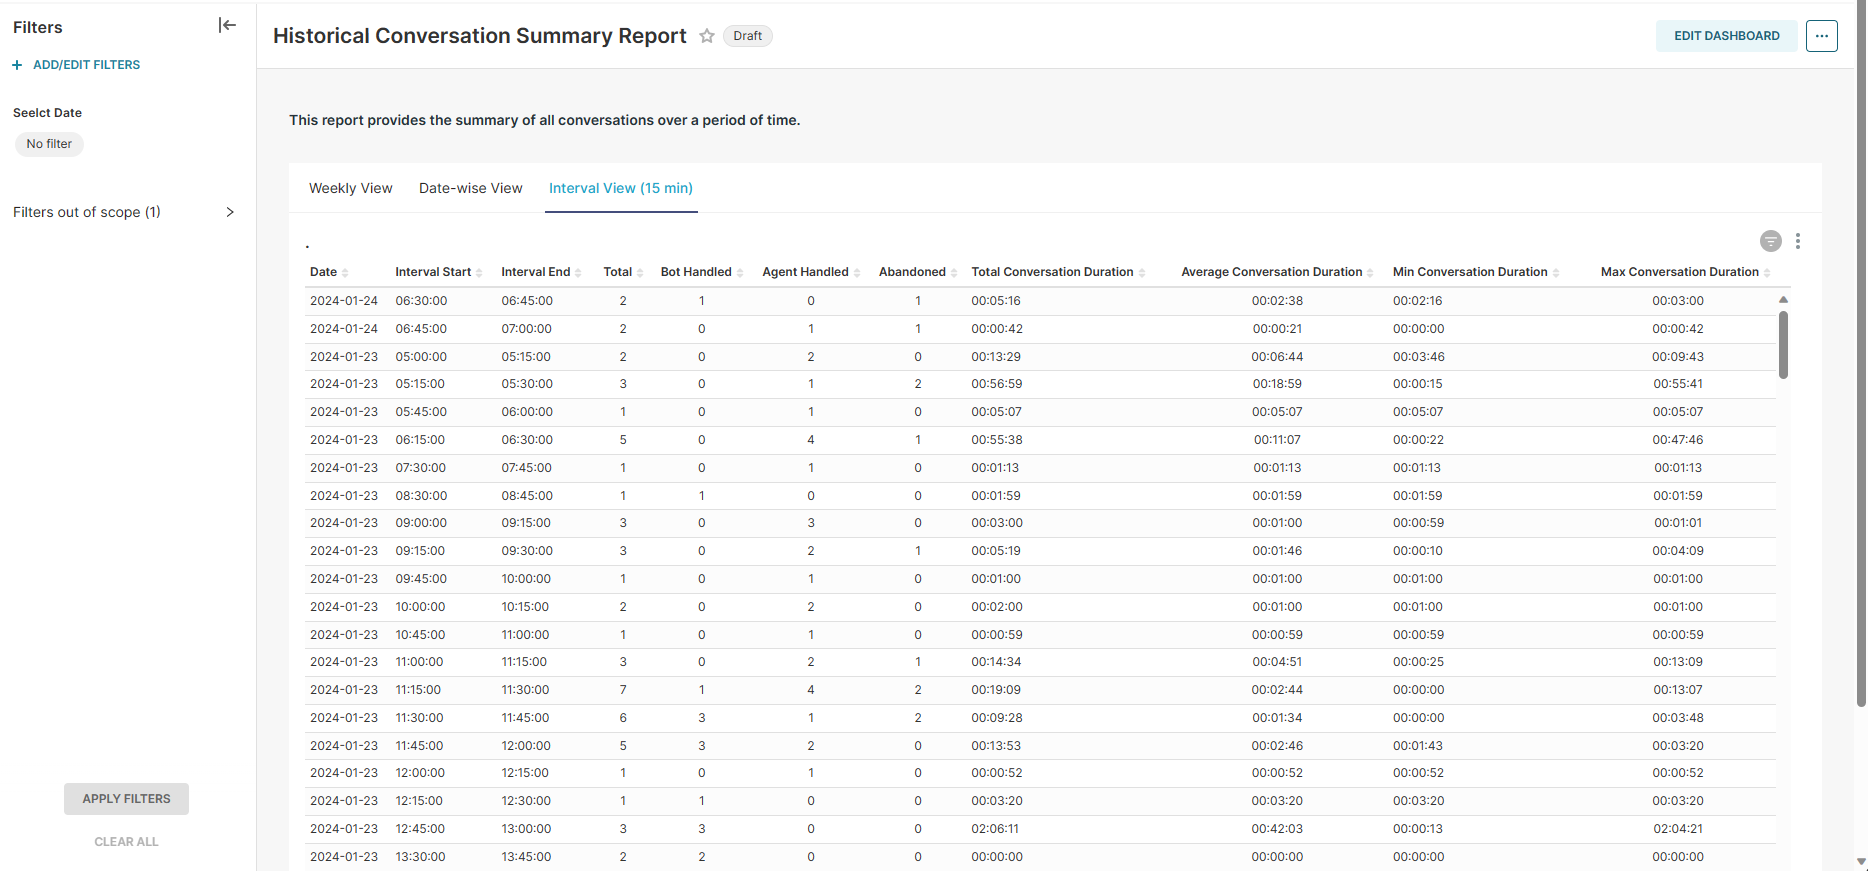Sort by Agent Handled column
The height and width of the screenshot is (871, 1868).
[805, 272]
